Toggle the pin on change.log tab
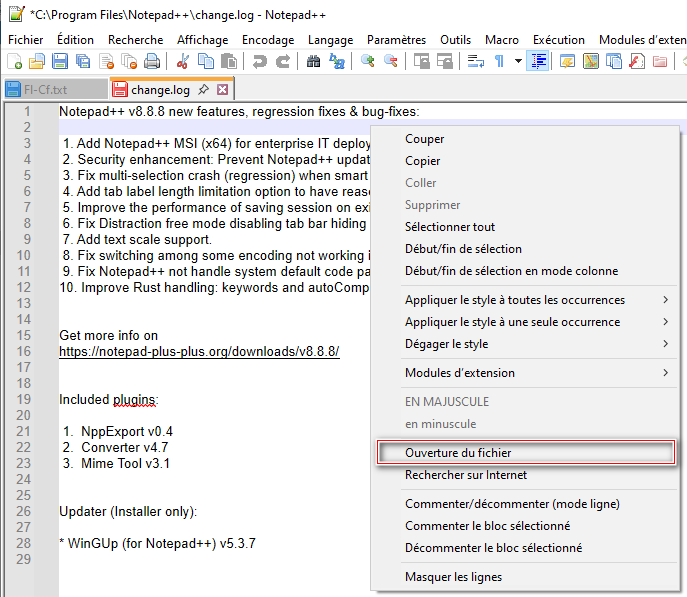 pos(203,90)
